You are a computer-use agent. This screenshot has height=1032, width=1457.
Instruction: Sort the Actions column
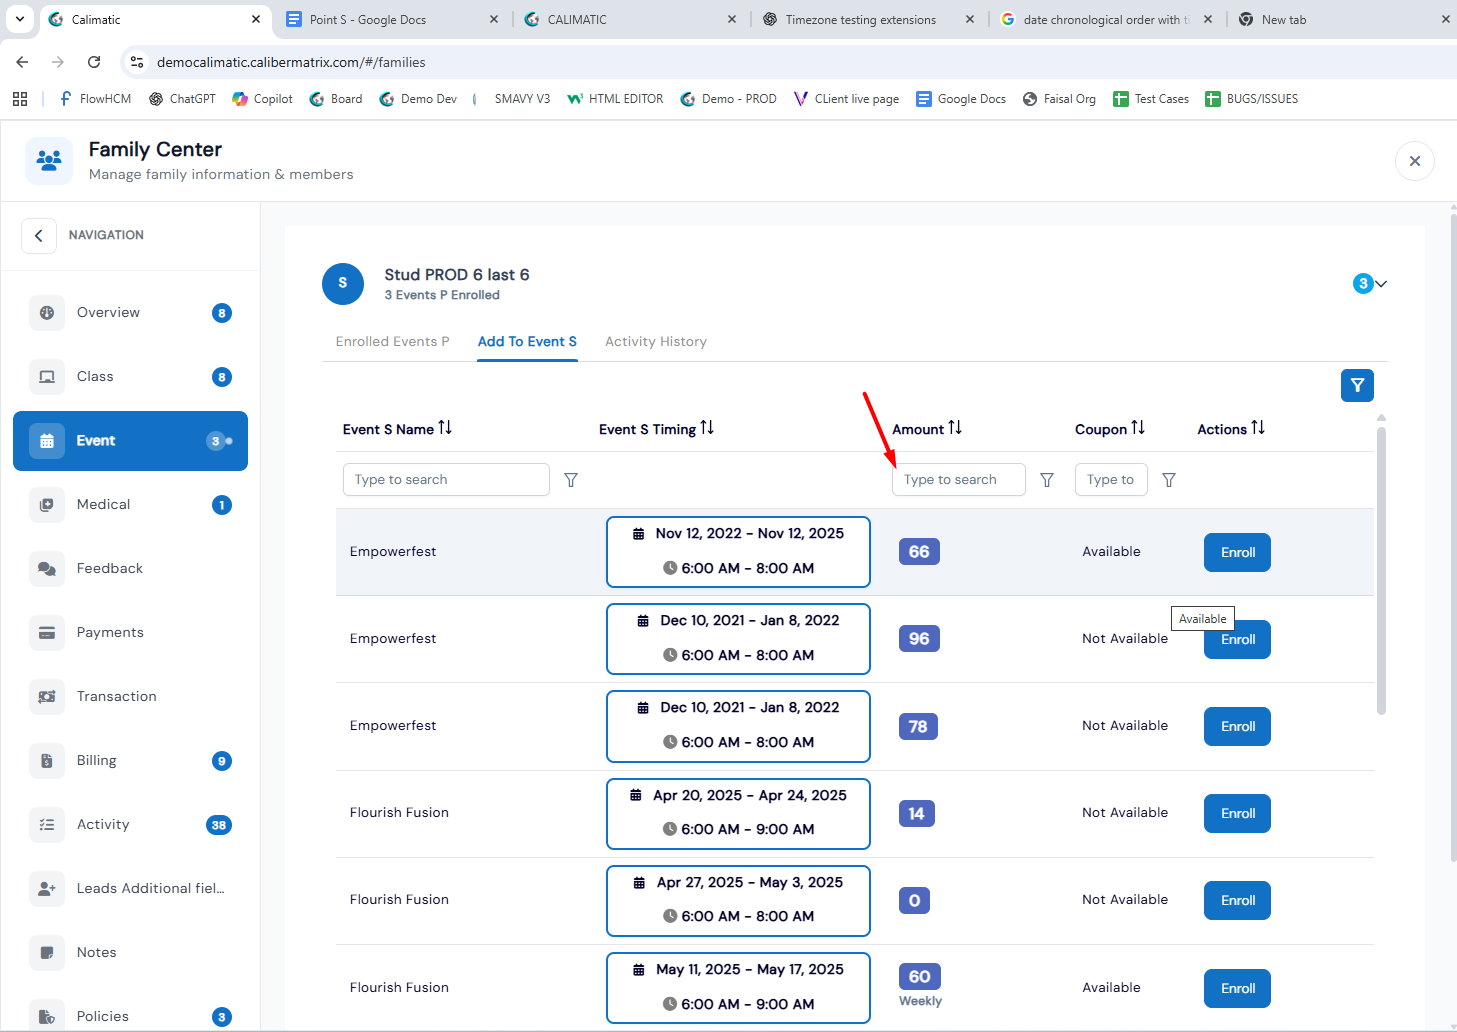tap(1258, 428)
